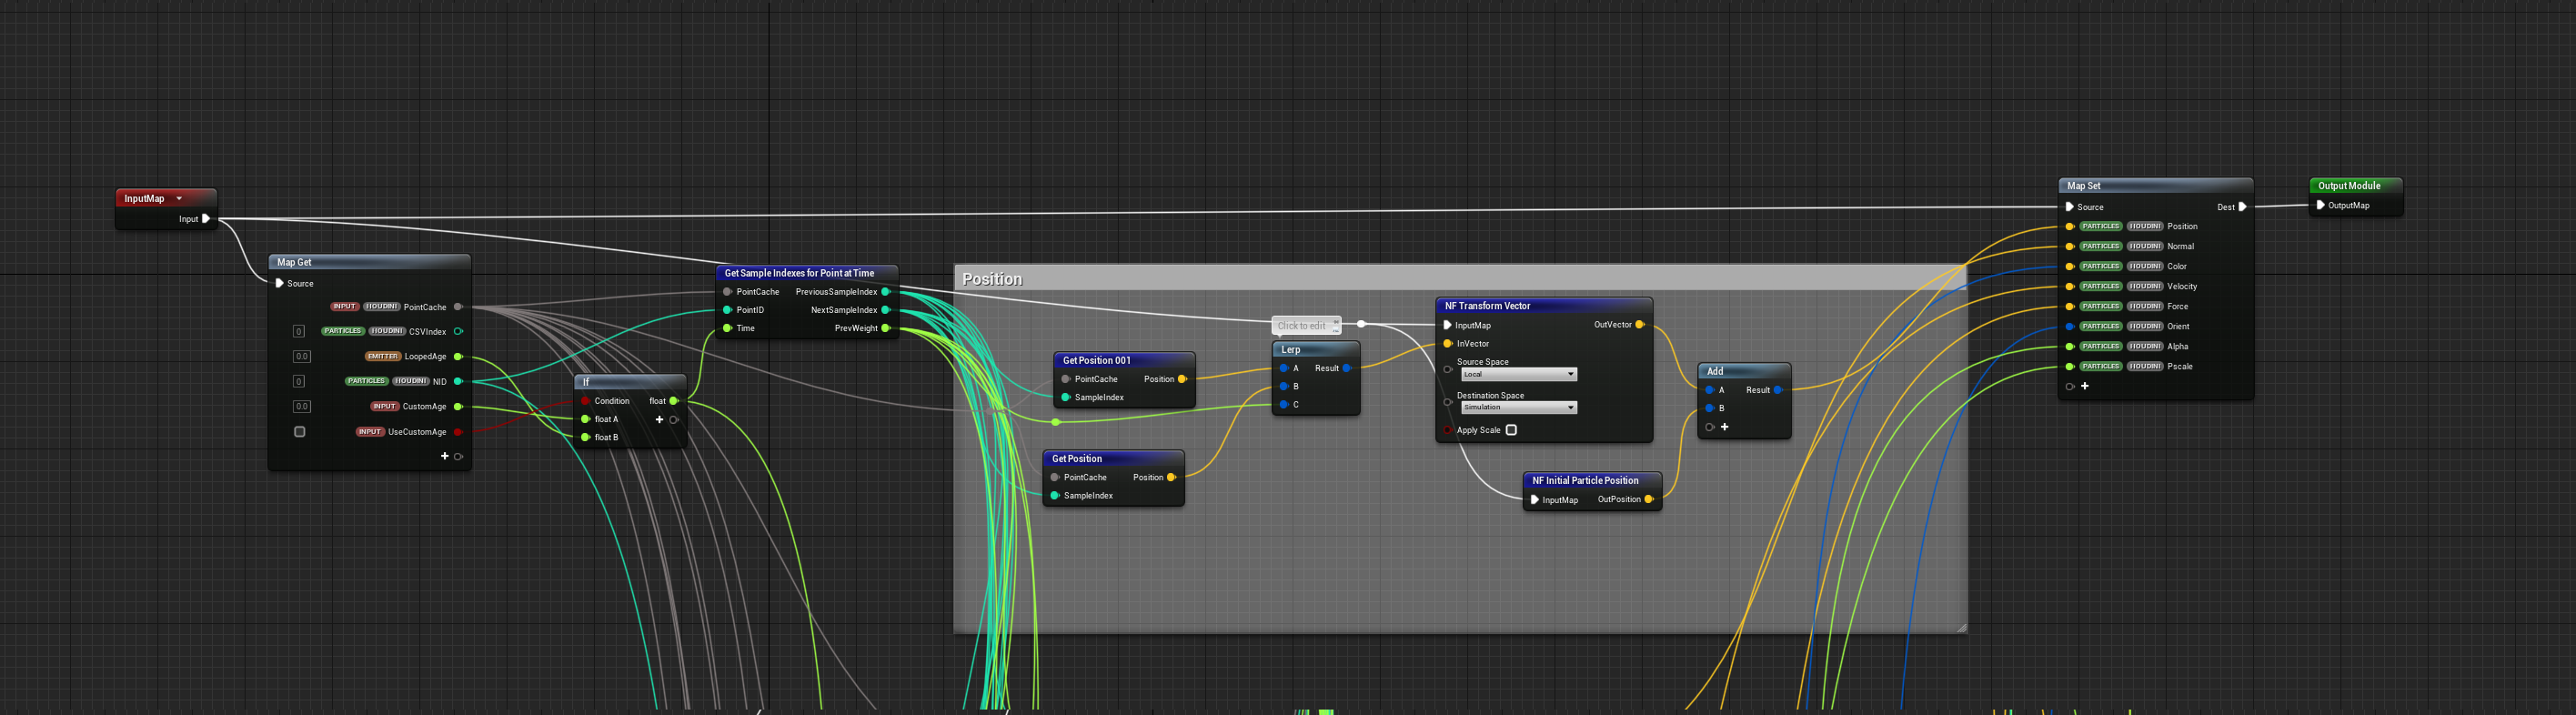Click the add pin plus on Map Set node
This screenshot has width=2576, height=715.
point(2085,386)
